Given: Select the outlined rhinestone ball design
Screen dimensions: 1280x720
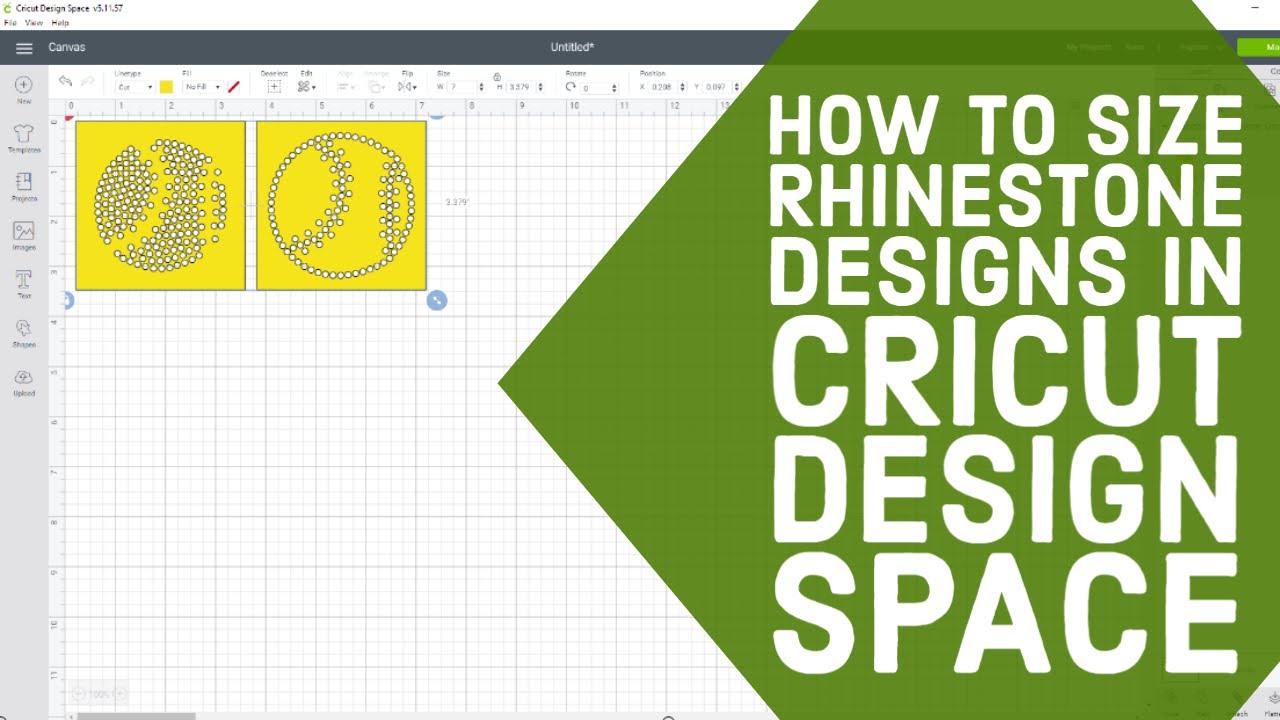Looking at the screenshot, I should (x=341, y=205).
